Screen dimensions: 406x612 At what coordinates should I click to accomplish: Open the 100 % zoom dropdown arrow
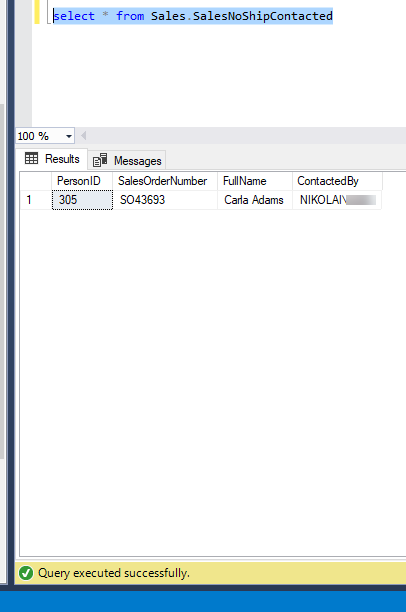(x=69, y=136)
